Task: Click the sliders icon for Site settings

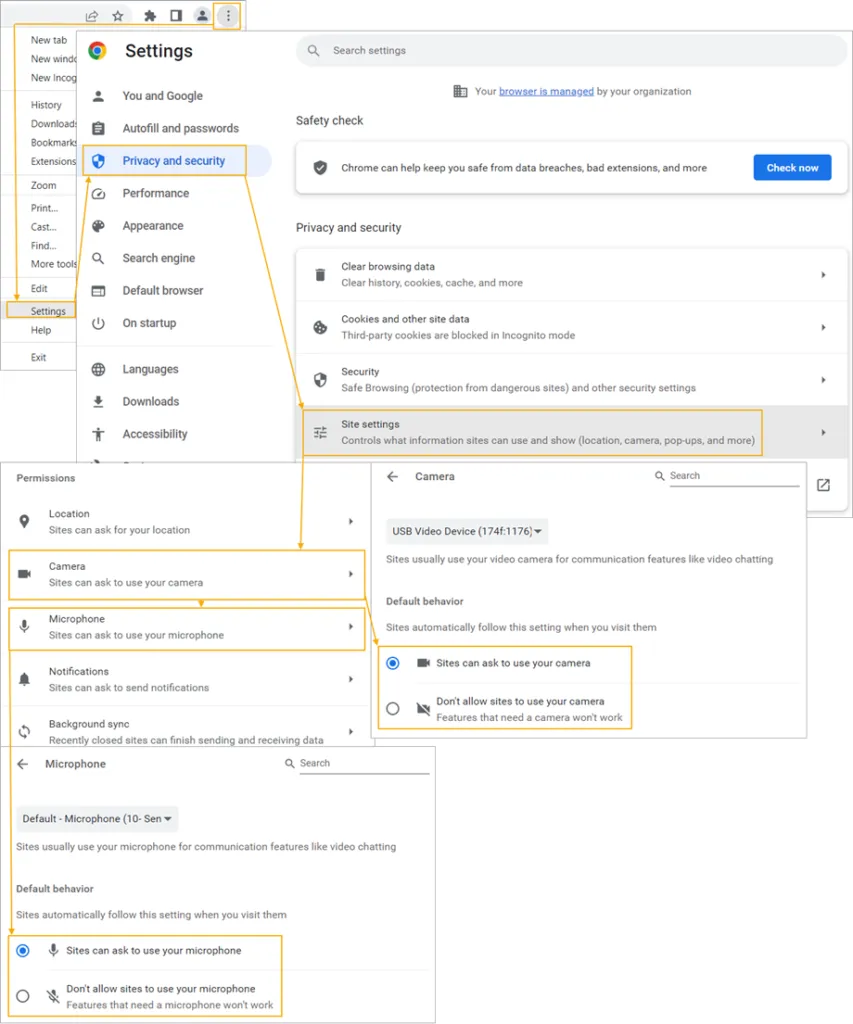Action: click(x=320, y=432)
